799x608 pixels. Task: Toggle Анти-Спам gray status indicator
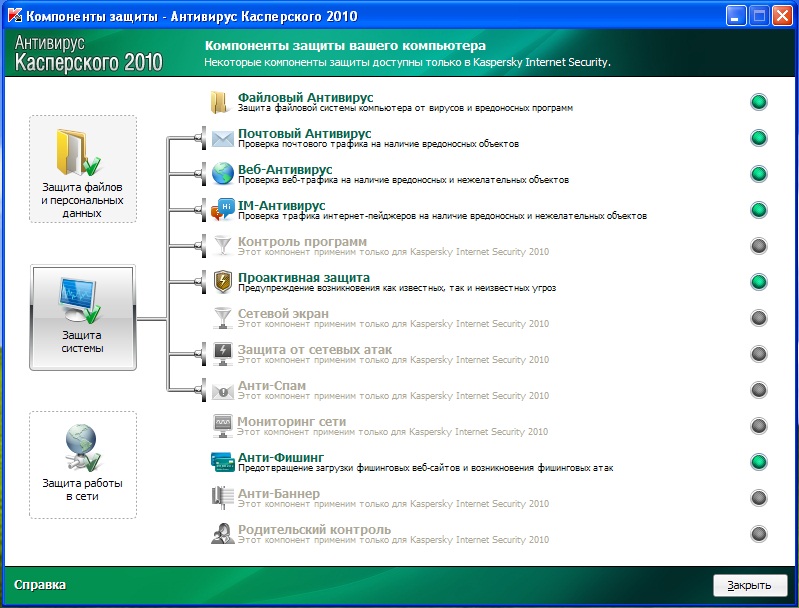[759, 390]
